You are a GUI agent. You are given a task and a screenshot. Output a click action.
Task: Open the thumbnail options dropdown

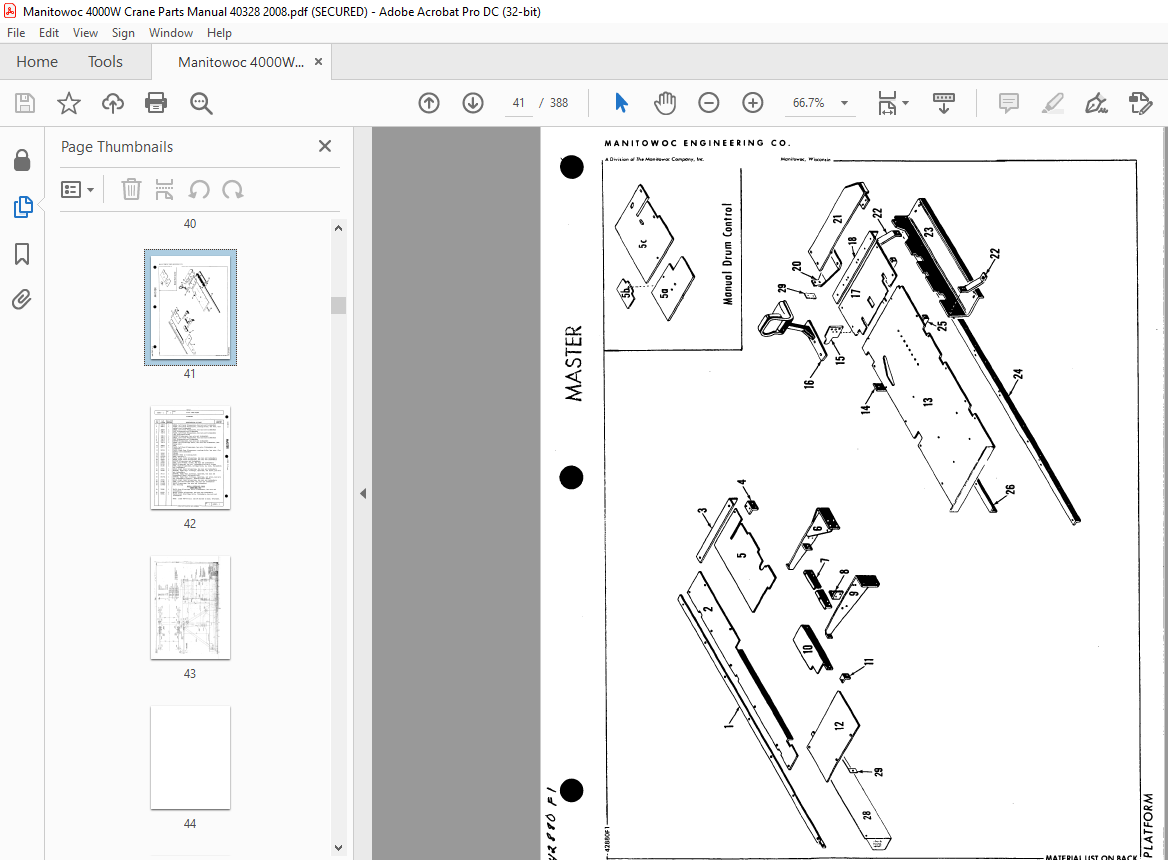pyautogui.click(x=77, y=190)
